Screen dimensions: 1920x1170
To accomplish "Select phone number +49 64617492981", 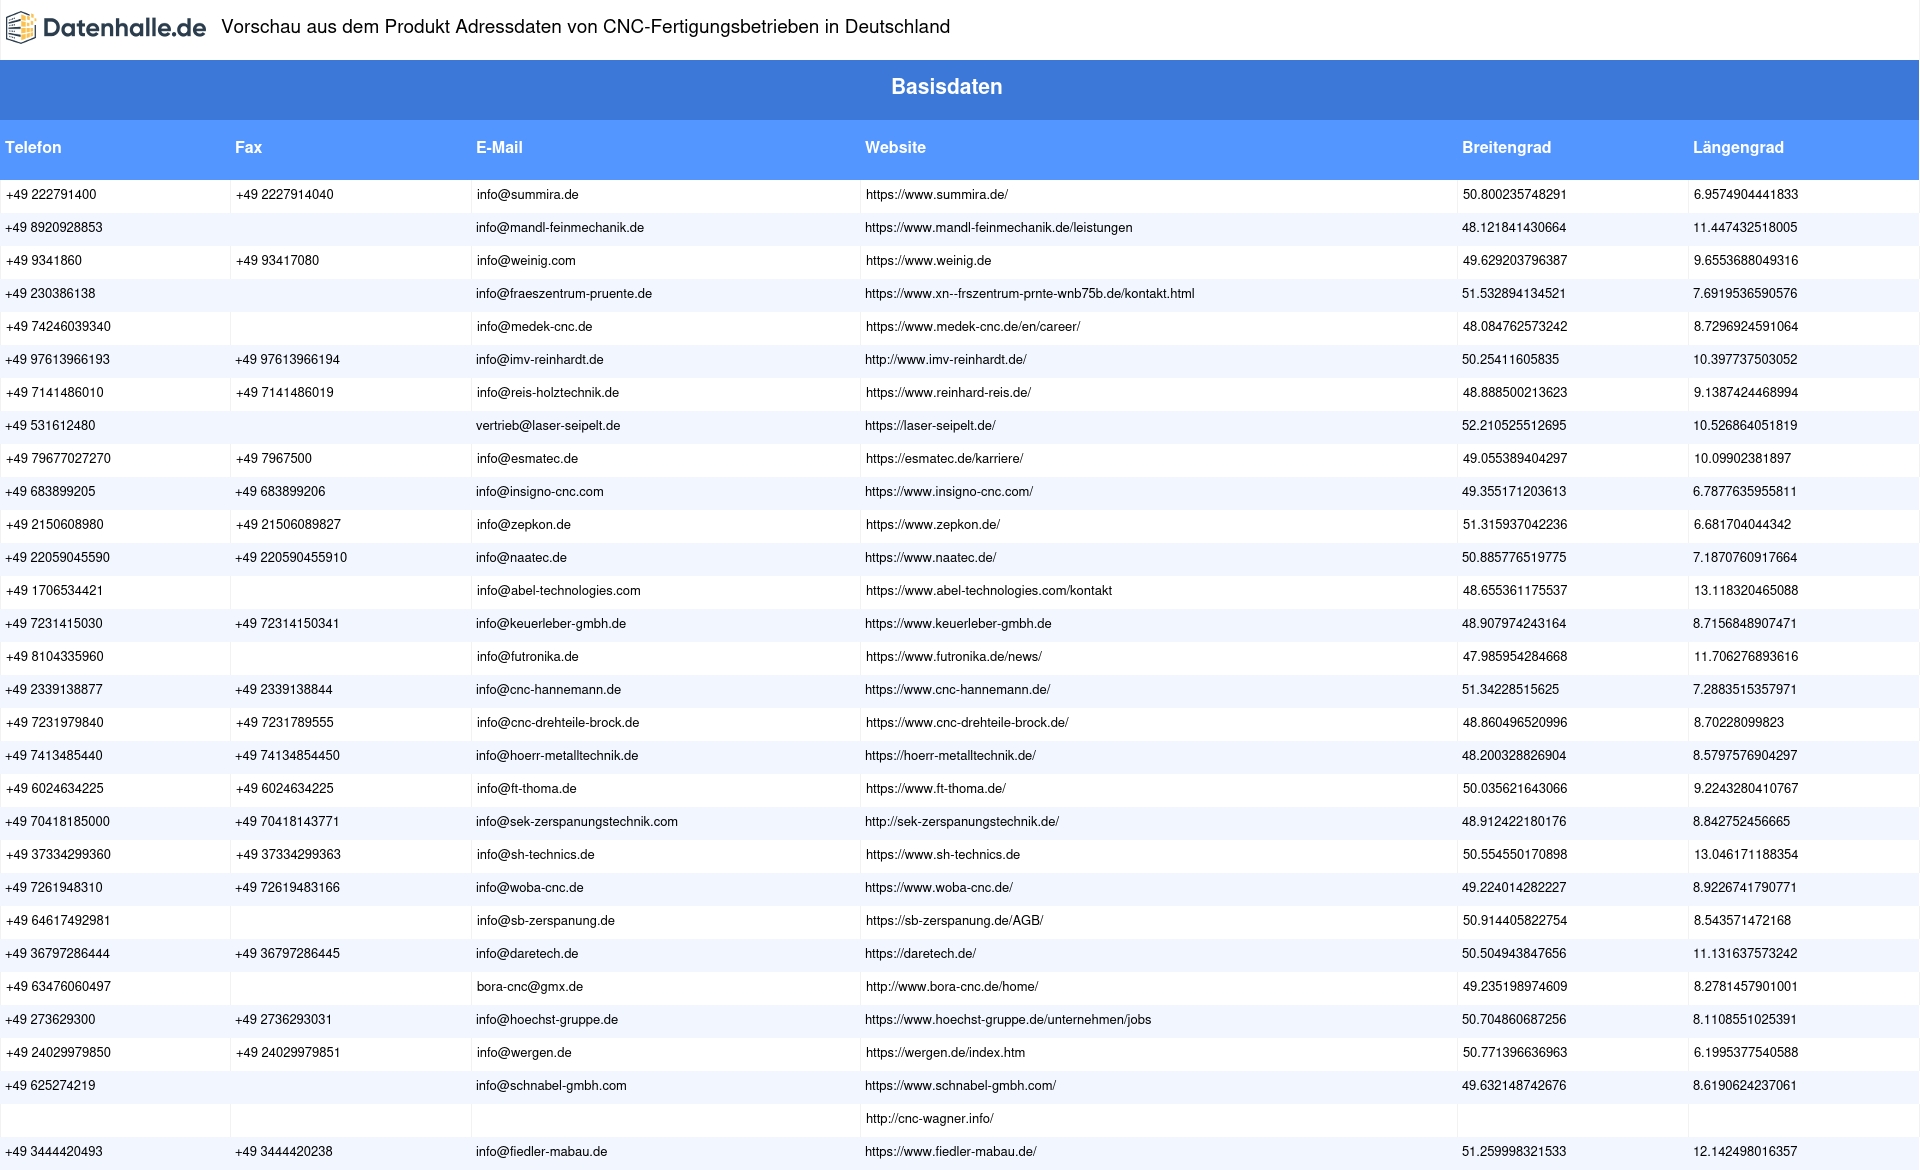I will 58,921.
